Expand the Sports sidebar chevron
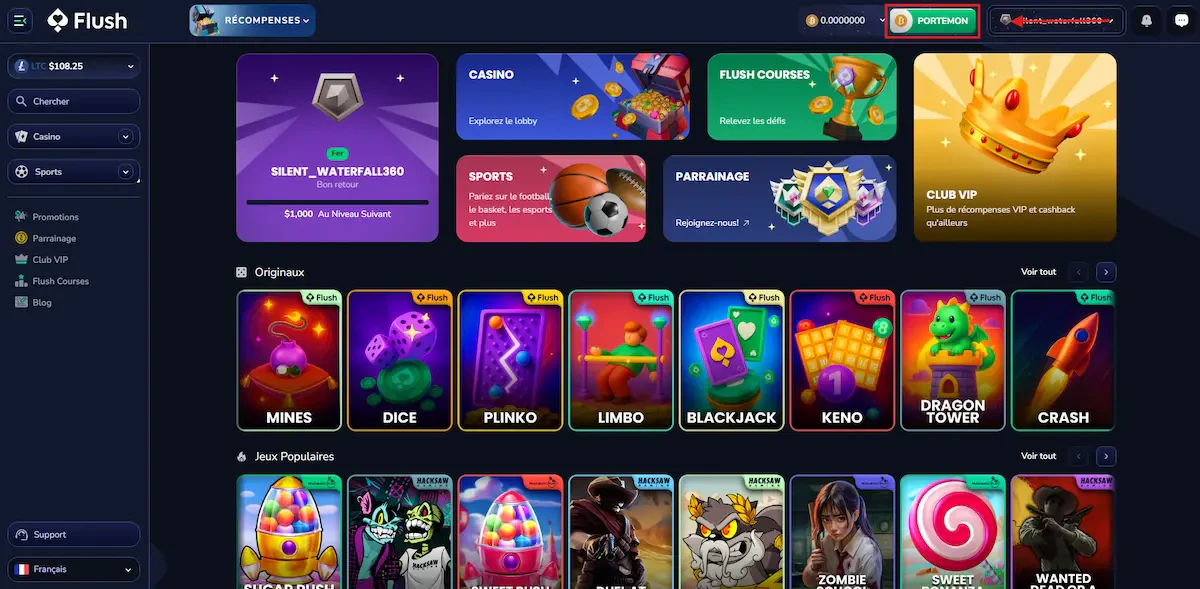Image resolution: width=1200 pixels, height=589 pixels. [125, 172]
